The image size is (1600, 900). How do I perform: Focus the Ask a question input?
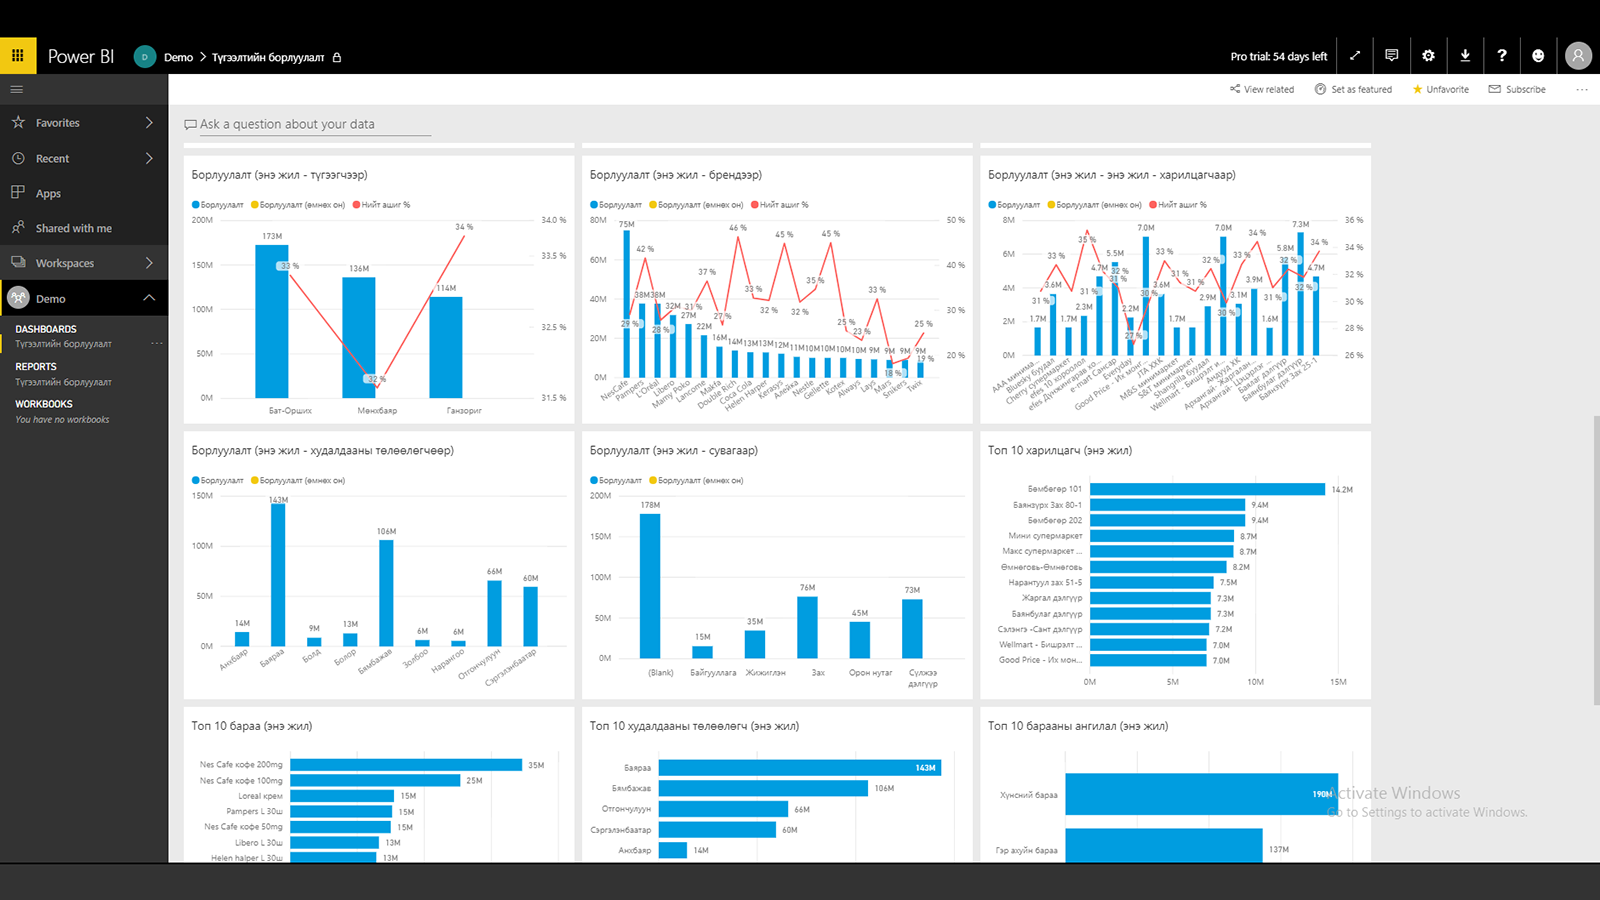307,124
